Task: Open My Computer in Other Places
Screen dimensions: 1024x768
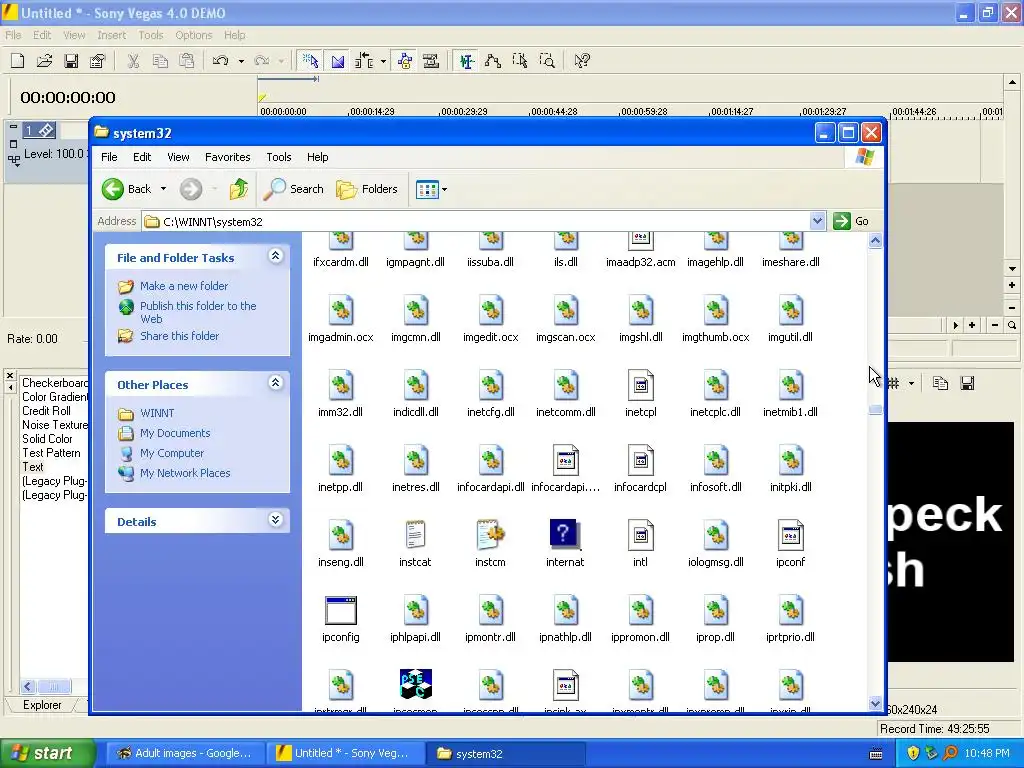Action: 172,453
